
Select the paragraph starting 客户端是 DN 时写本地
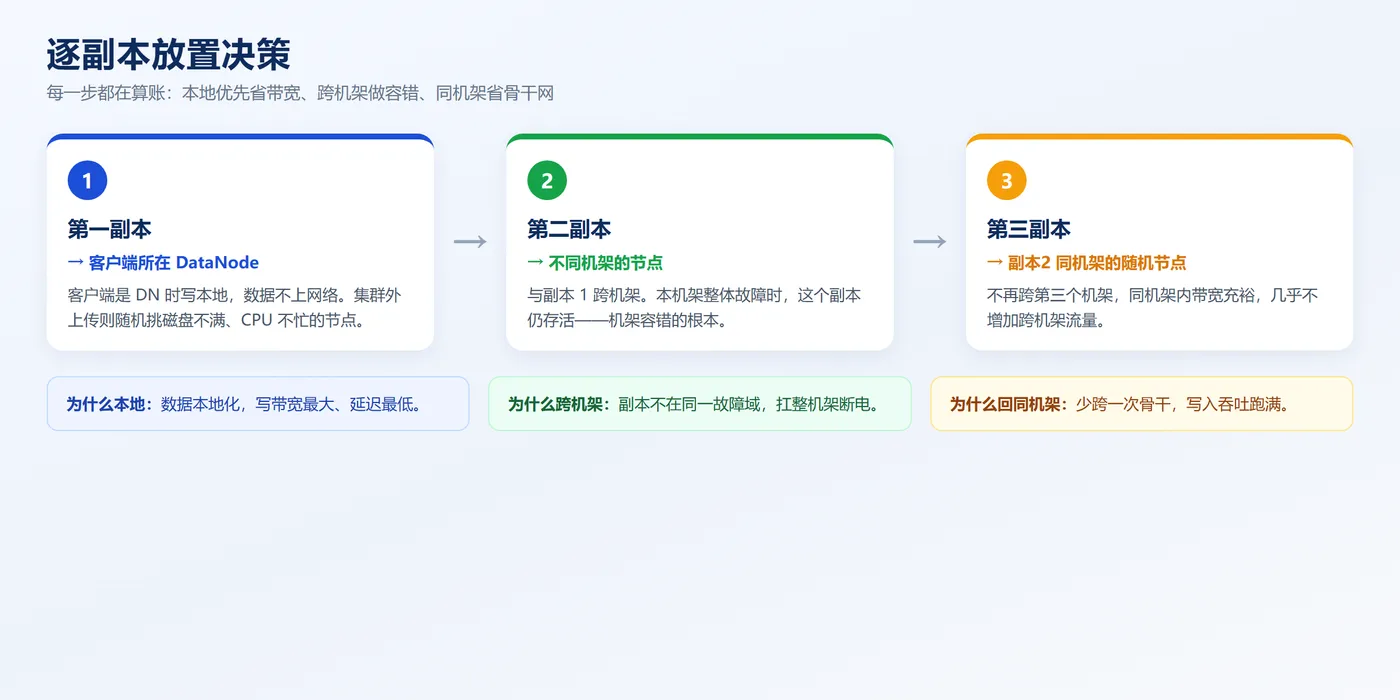coord(235,308)
